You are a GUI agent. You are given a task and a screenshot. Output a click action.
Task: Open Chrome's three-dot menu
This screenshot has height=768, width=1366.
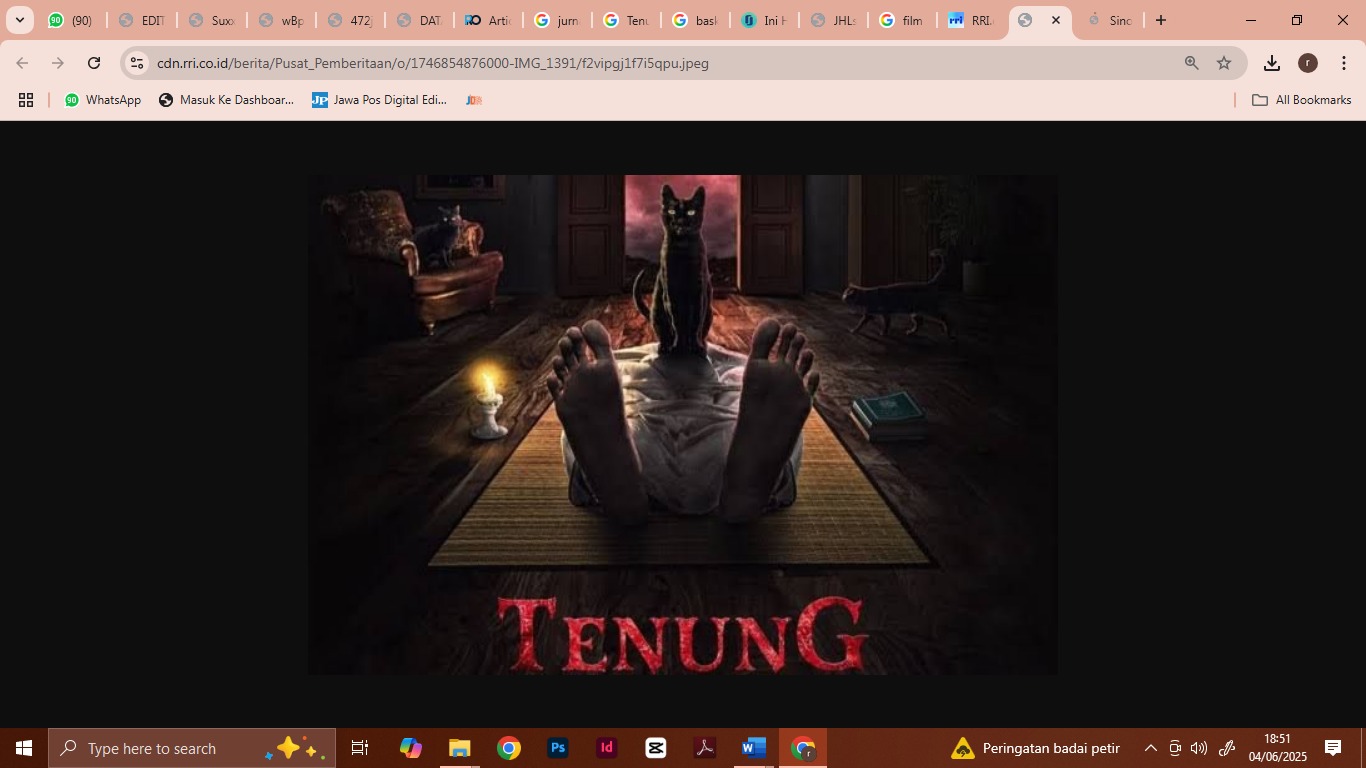1344,62
